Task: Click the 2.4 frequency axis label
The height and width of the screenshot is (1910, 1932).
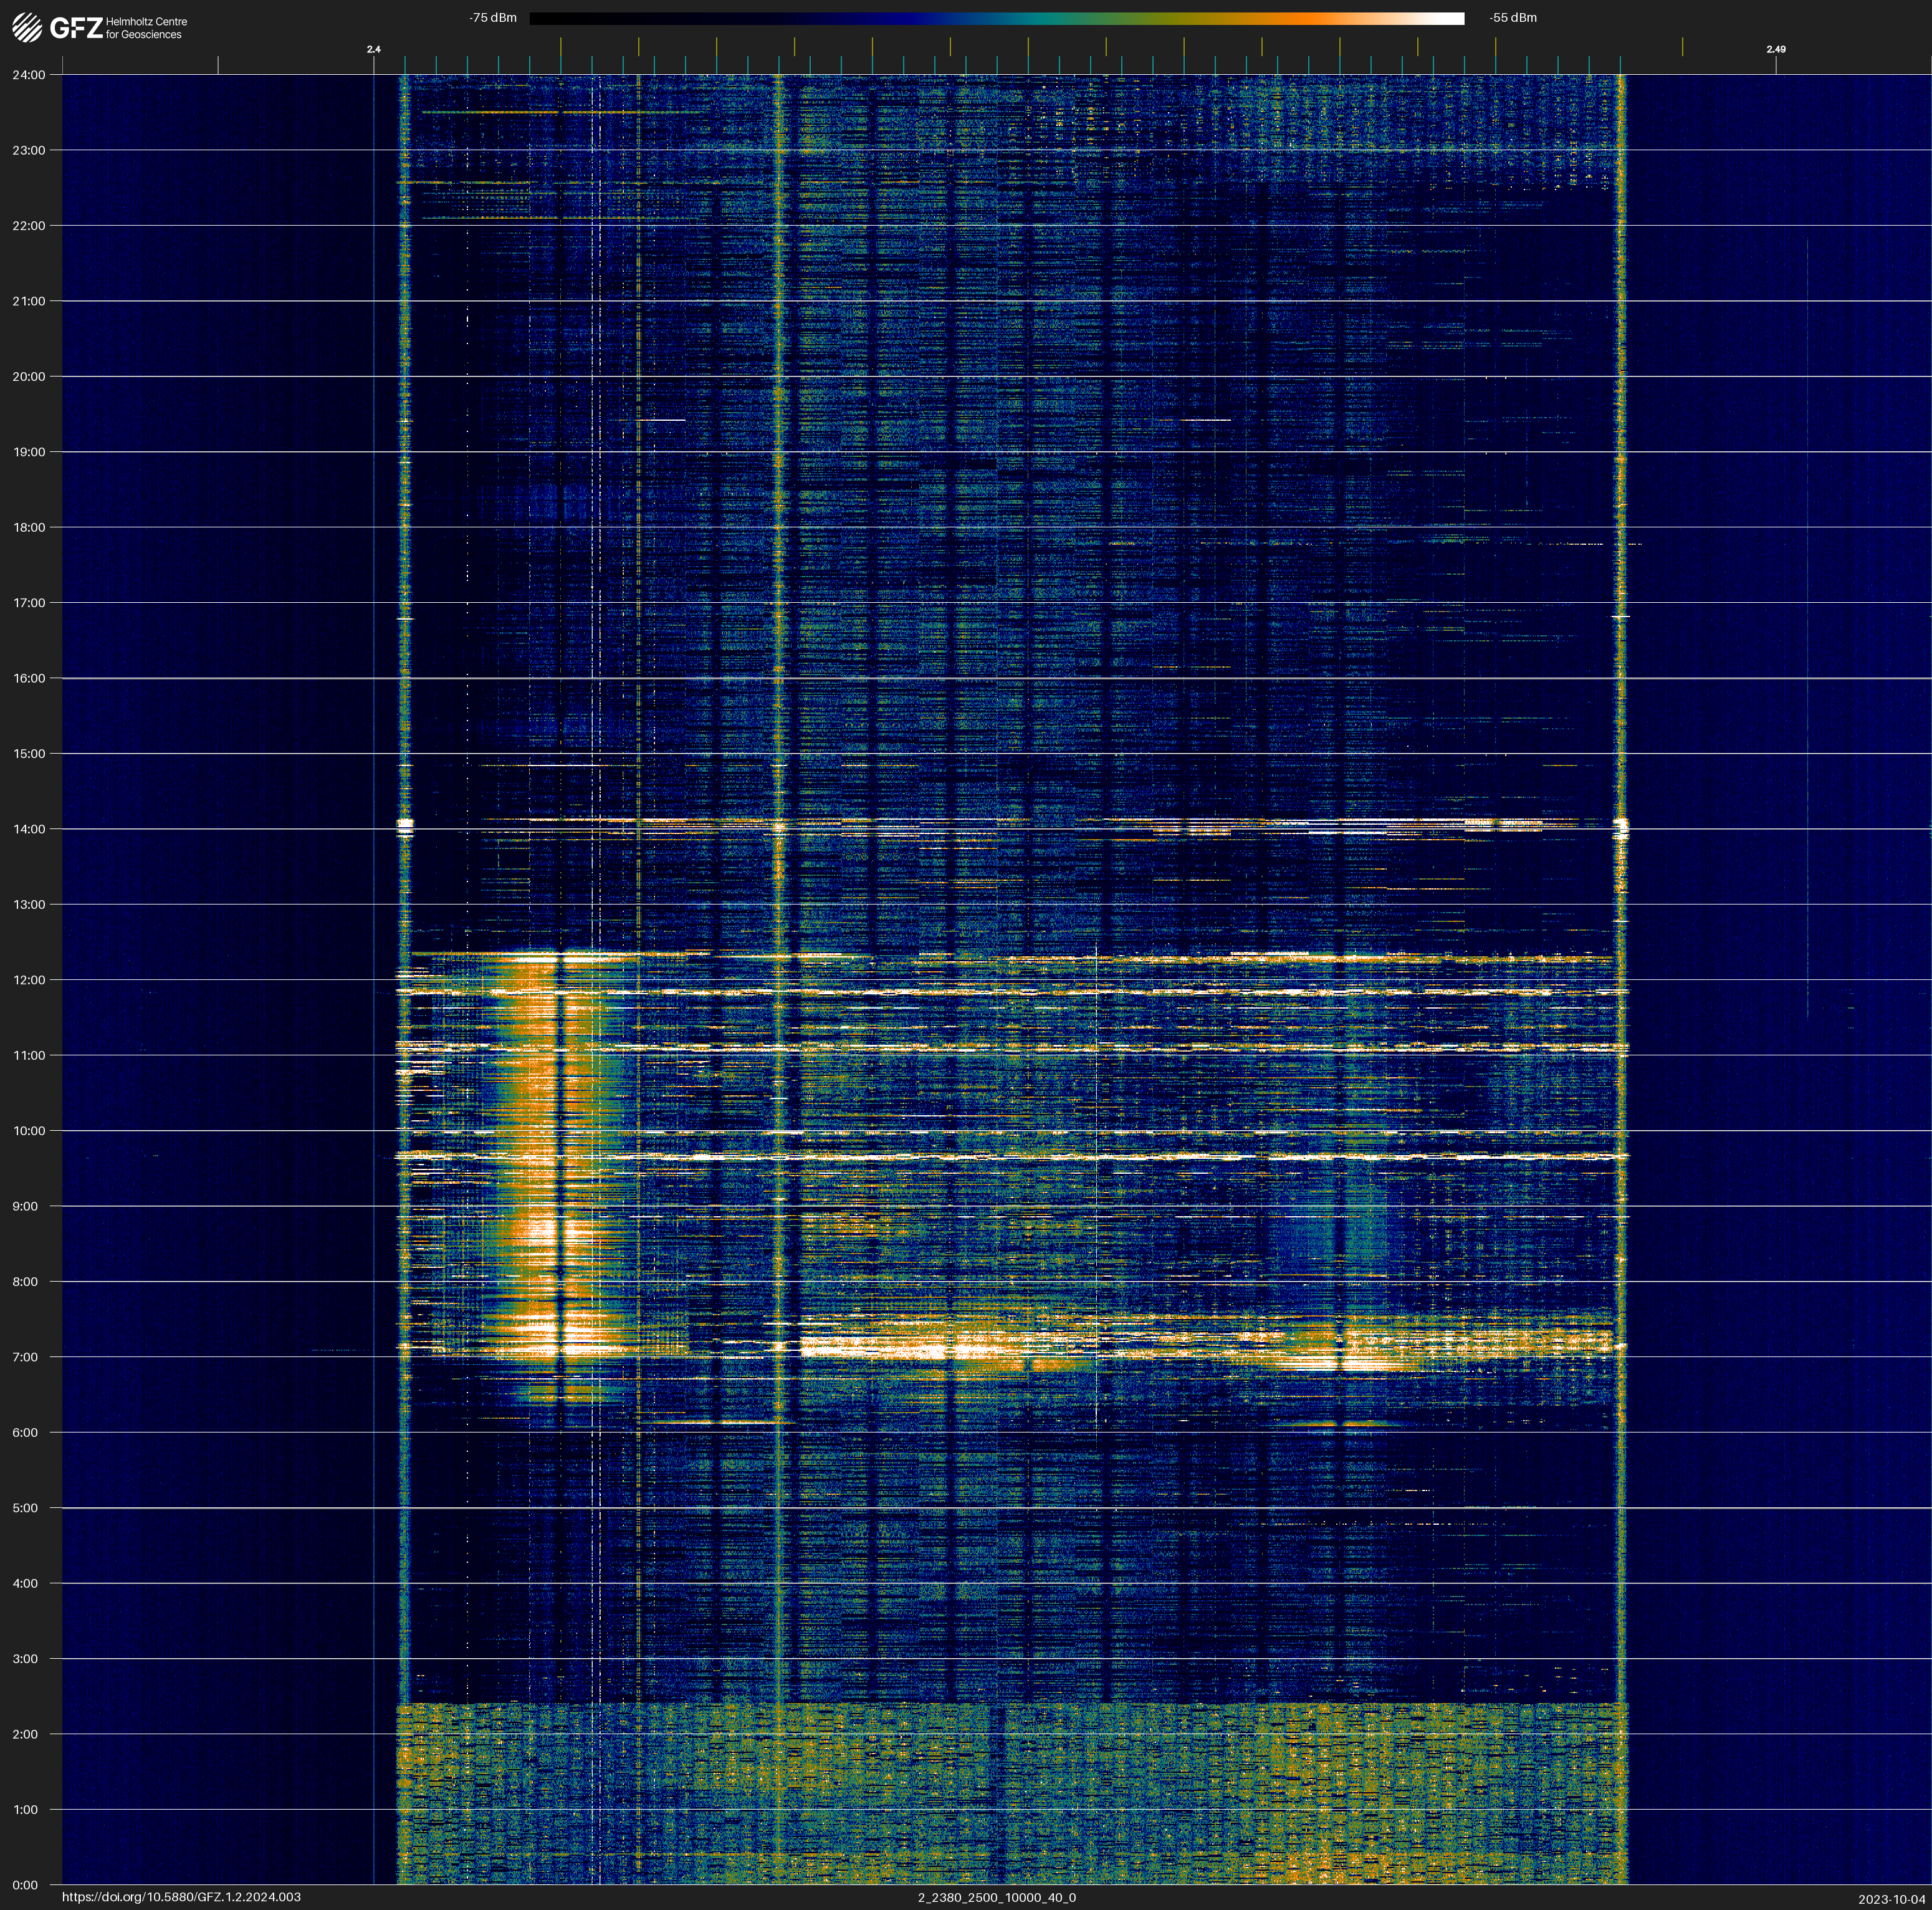Action: pyautogui.click(x=373, y=49)
